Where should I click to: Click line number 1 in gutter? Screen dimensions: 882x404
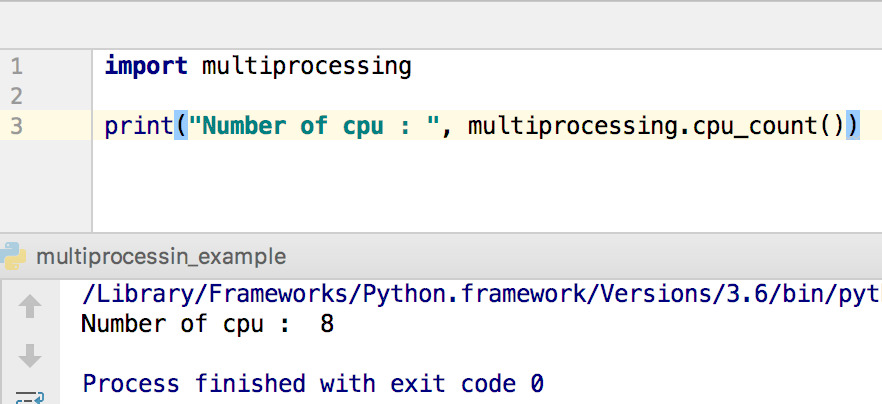[x=16, y=67]
